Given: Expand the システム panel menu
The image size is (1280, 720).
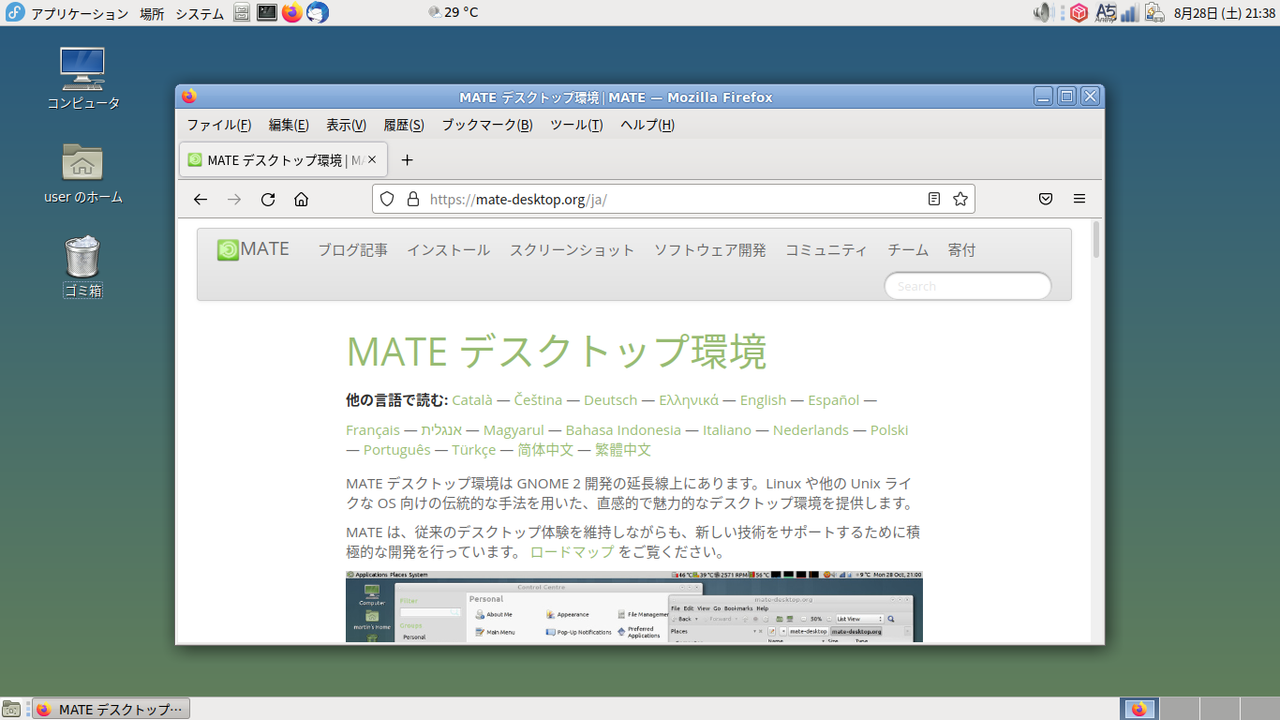Looking at the screenshot, I should coord(199,13).
